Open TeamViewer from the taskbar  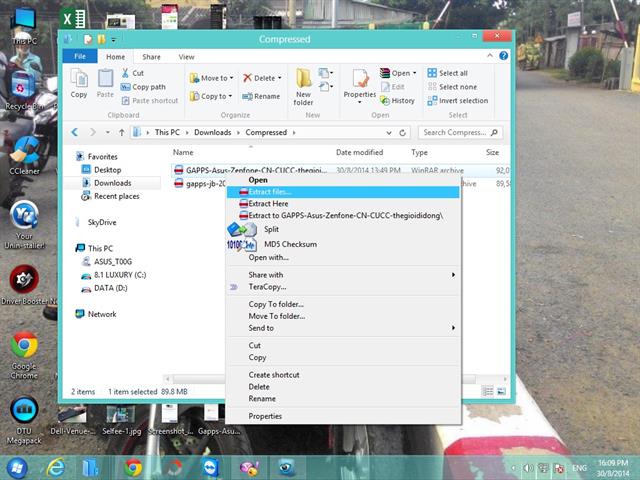coord(211,468)
